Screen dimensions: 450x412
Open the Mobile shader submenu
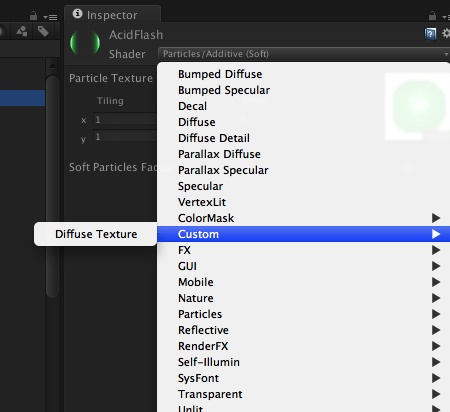click(x=304, y=282)
